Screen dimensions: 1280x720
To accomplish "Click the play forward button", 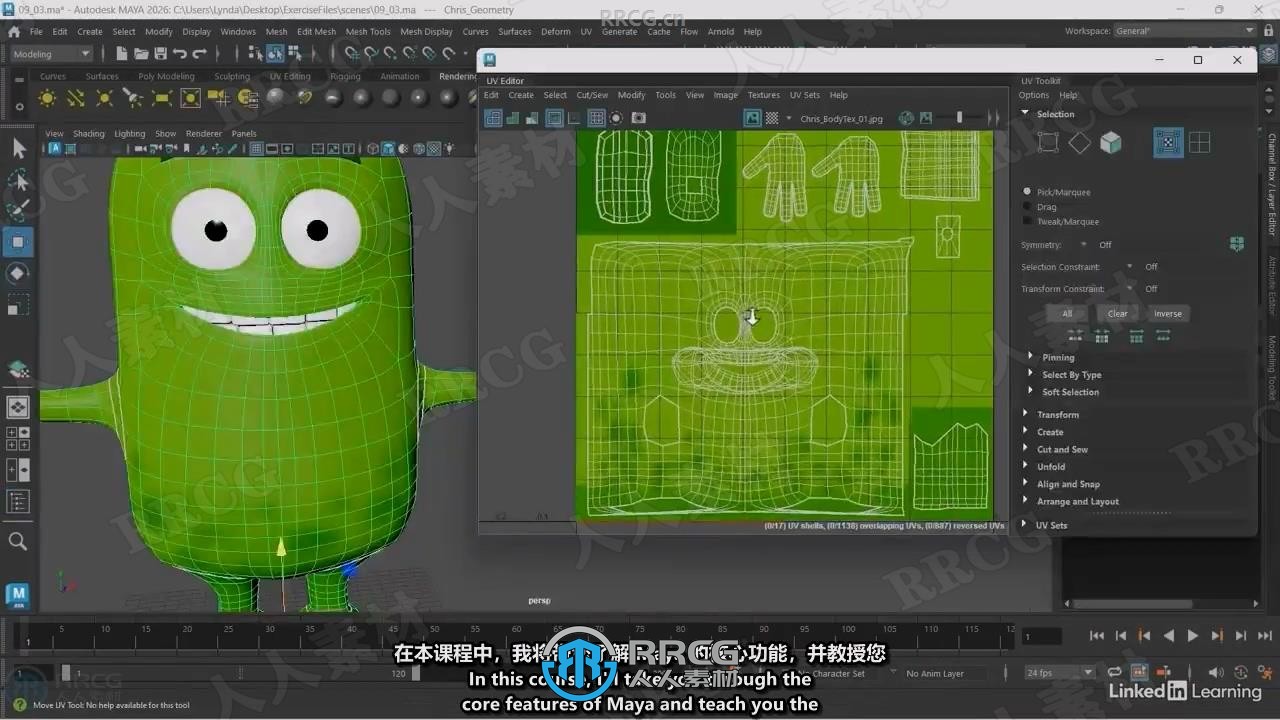I will [x=1192, y=636].
